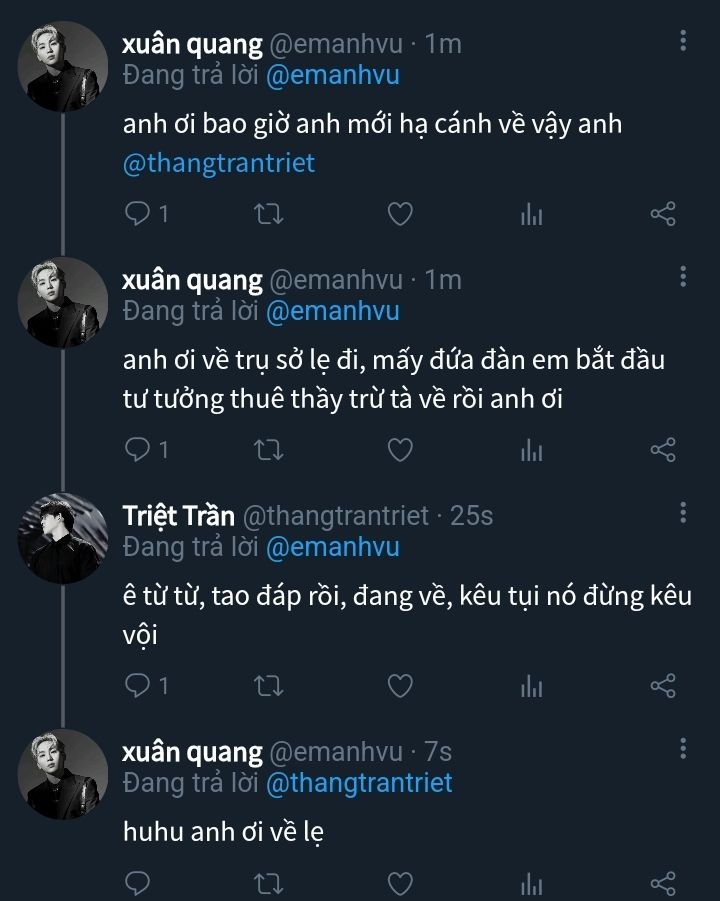
Task: Reply to the 'anh ơi bao giờ' tweet
Action: click(x=138, y=214)
